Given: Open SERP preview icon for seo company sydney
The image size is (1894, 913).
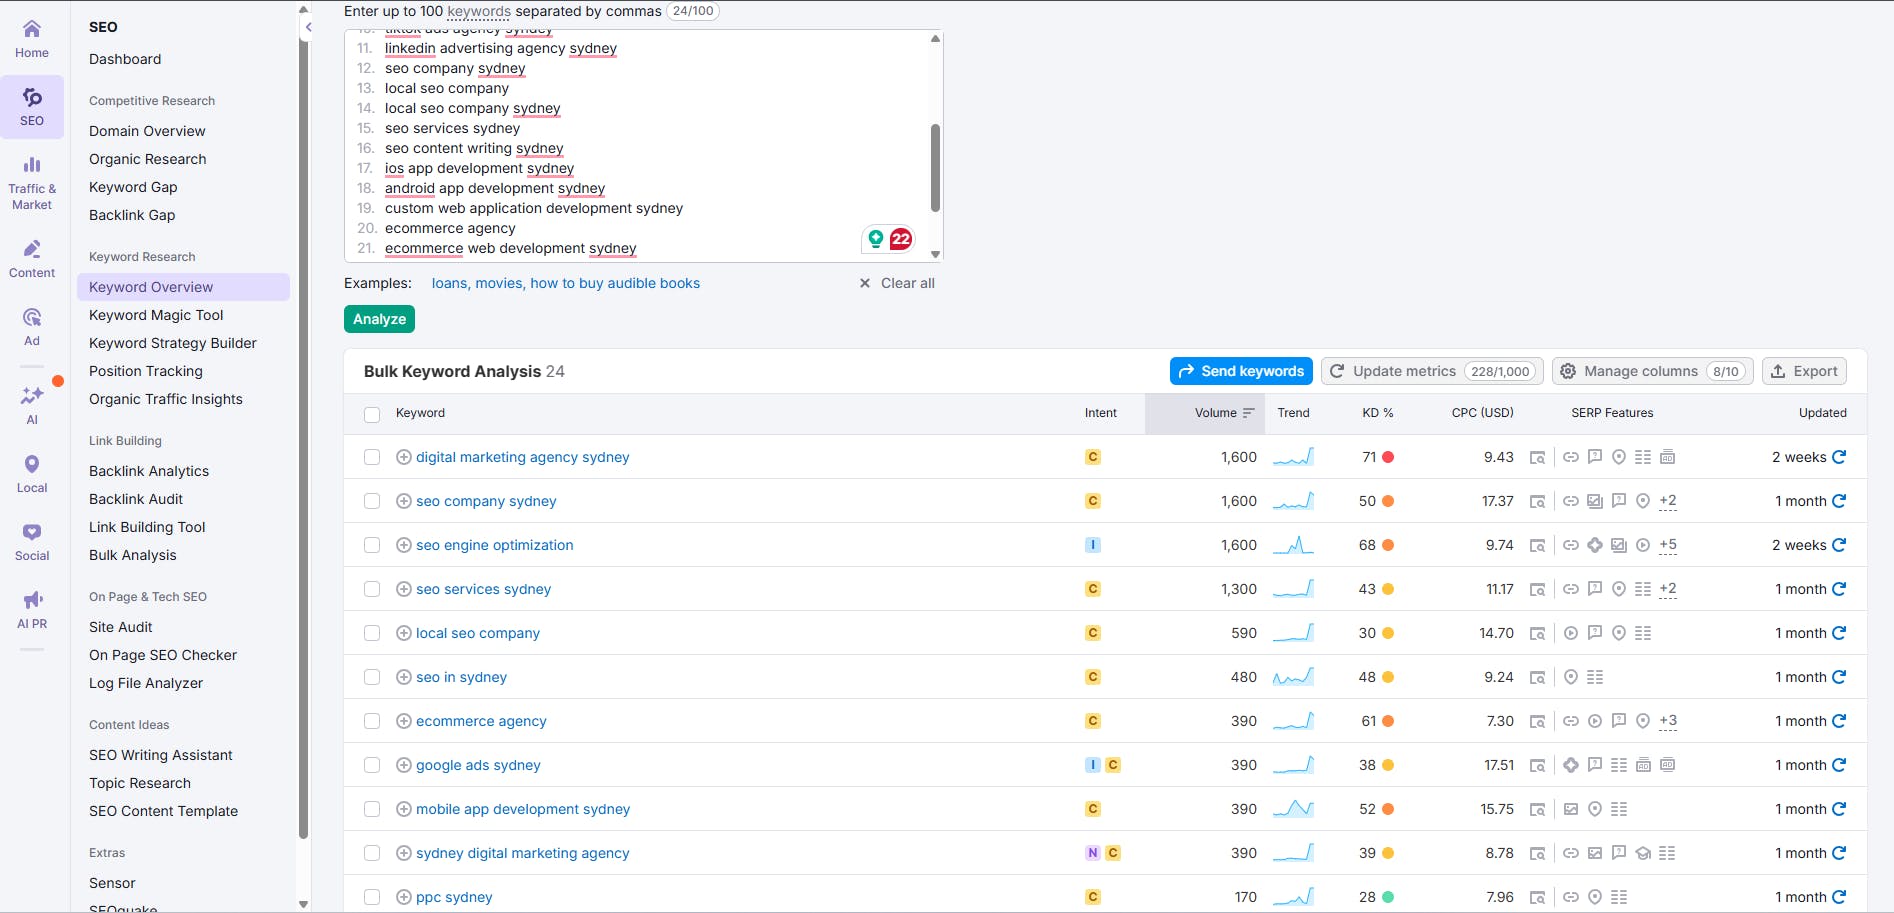Looking at the screenshot, I should (1537, 501).
